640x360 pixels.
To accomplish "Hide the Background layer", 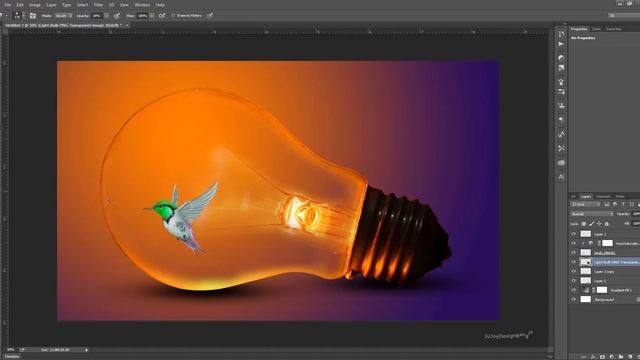I will (x=573, y=300).
